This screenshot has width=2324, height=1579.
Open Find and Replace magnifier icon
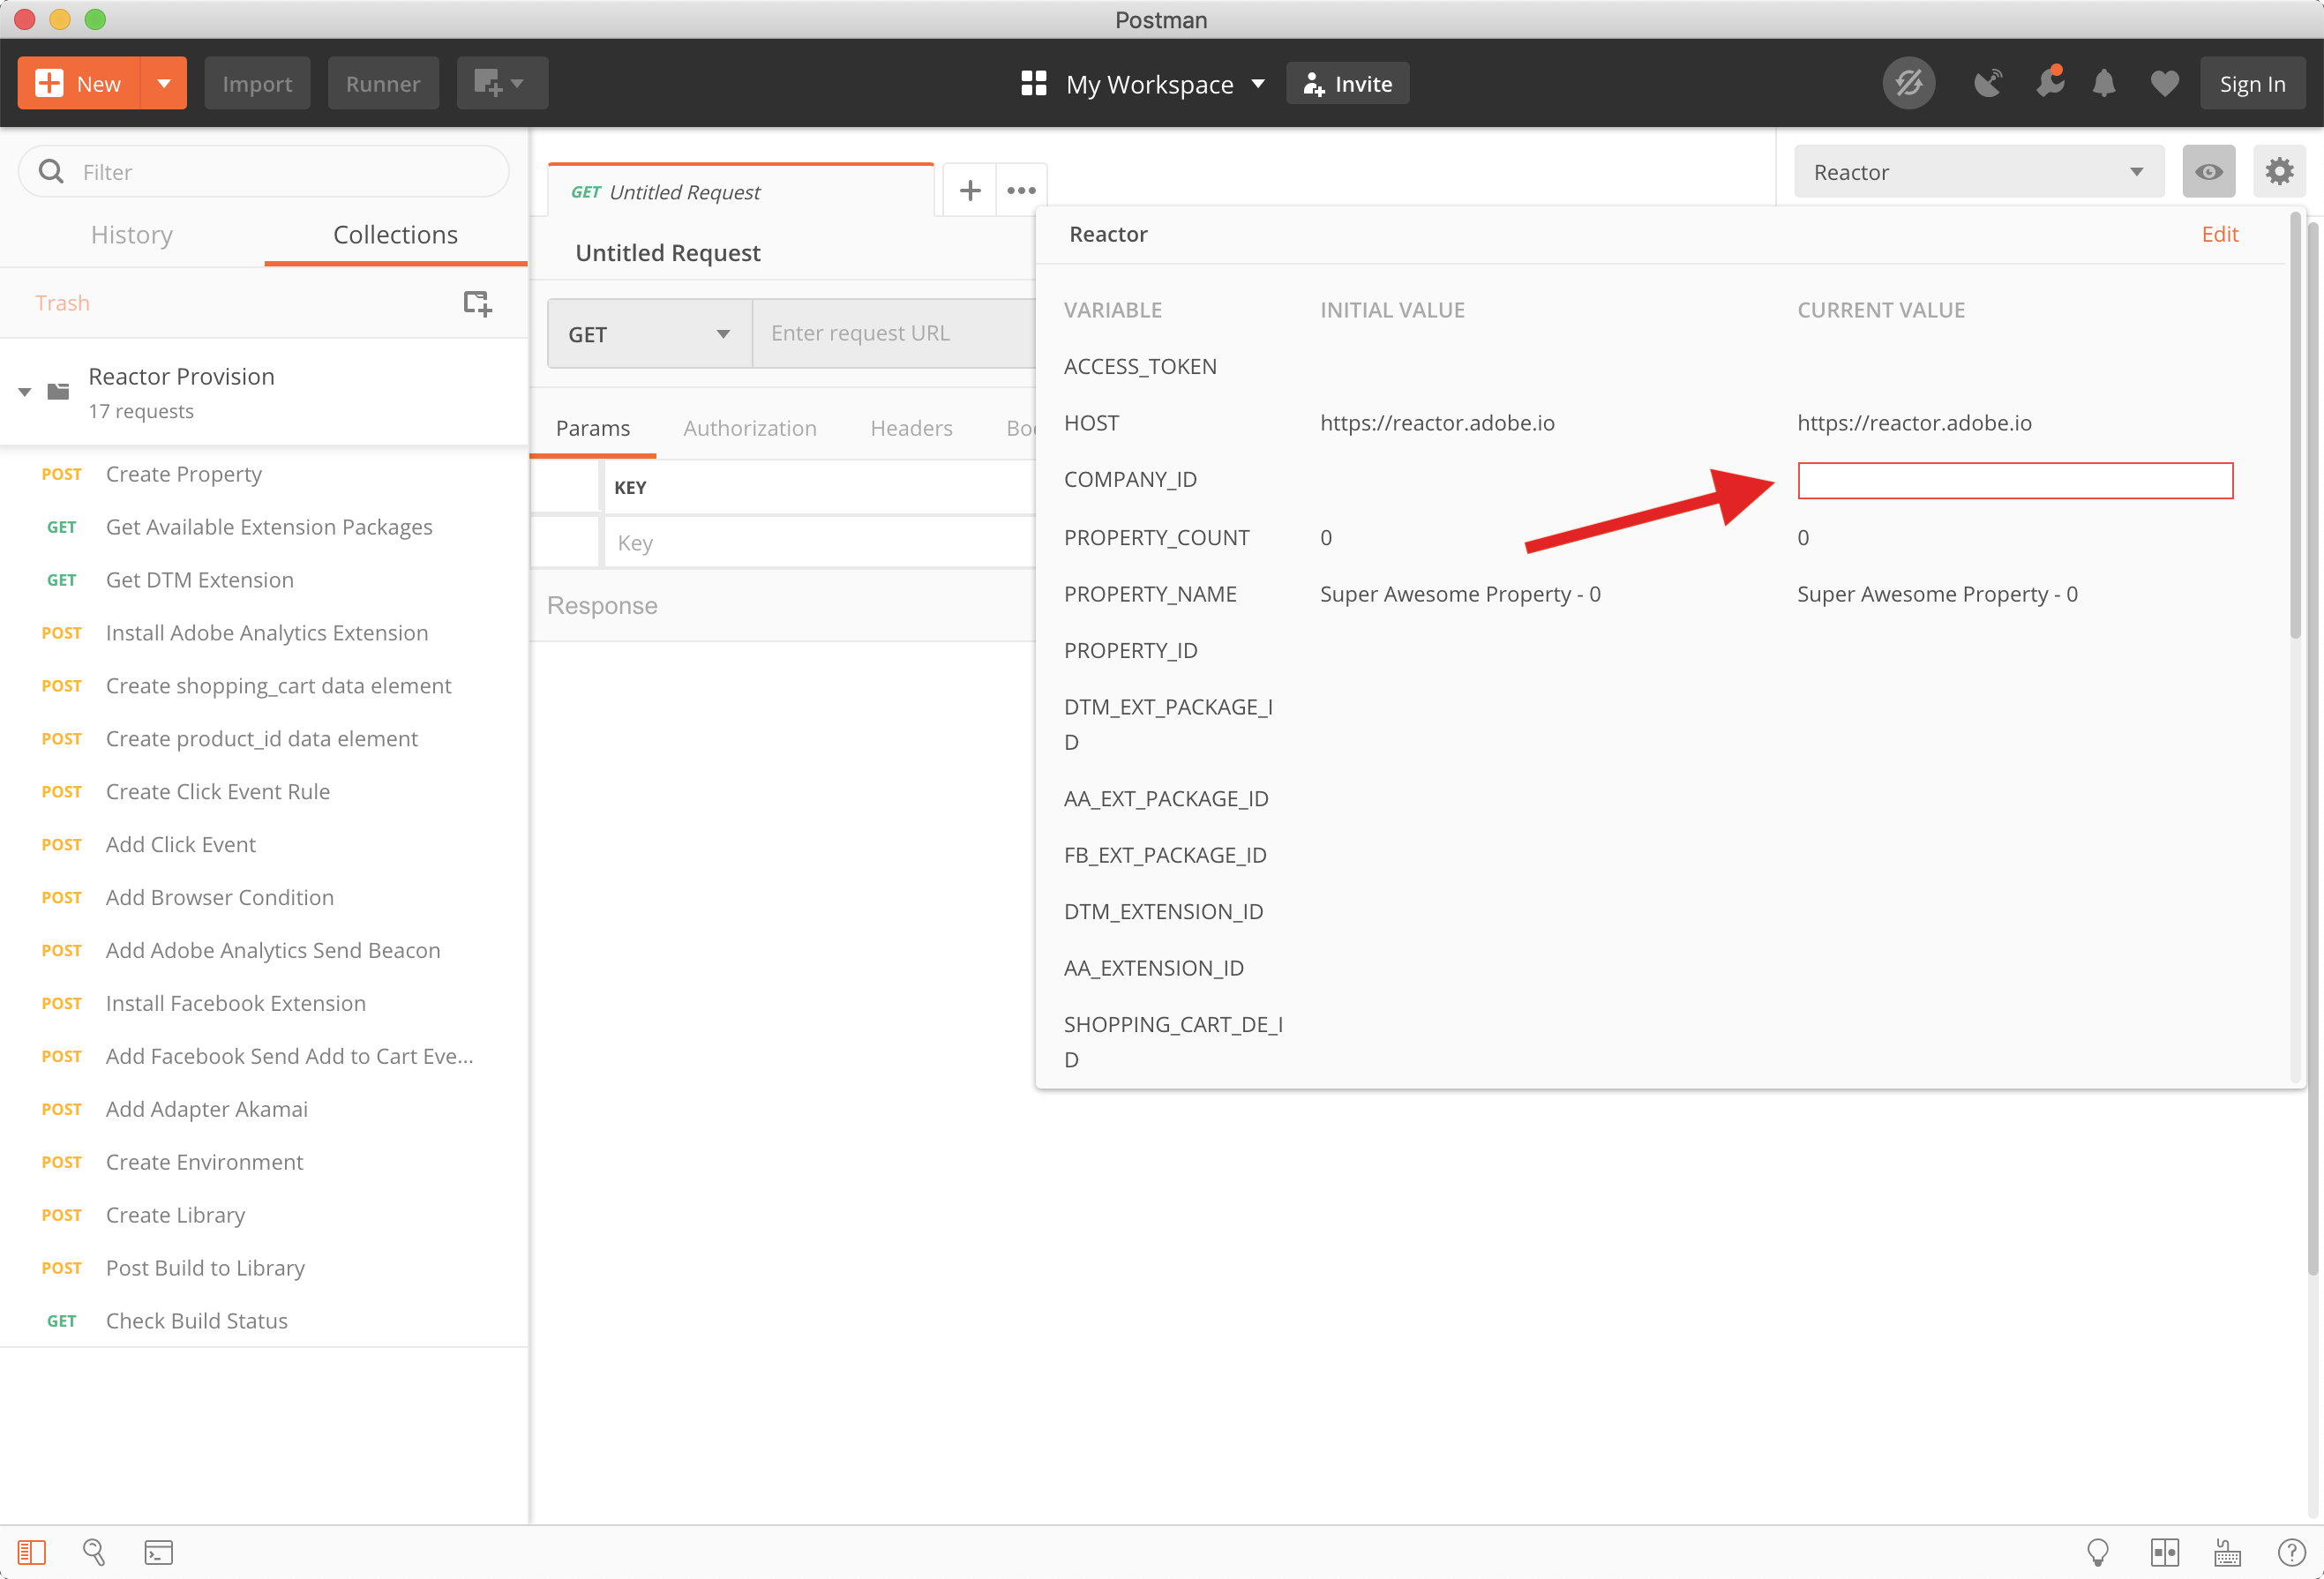[x=94, y=1552]
